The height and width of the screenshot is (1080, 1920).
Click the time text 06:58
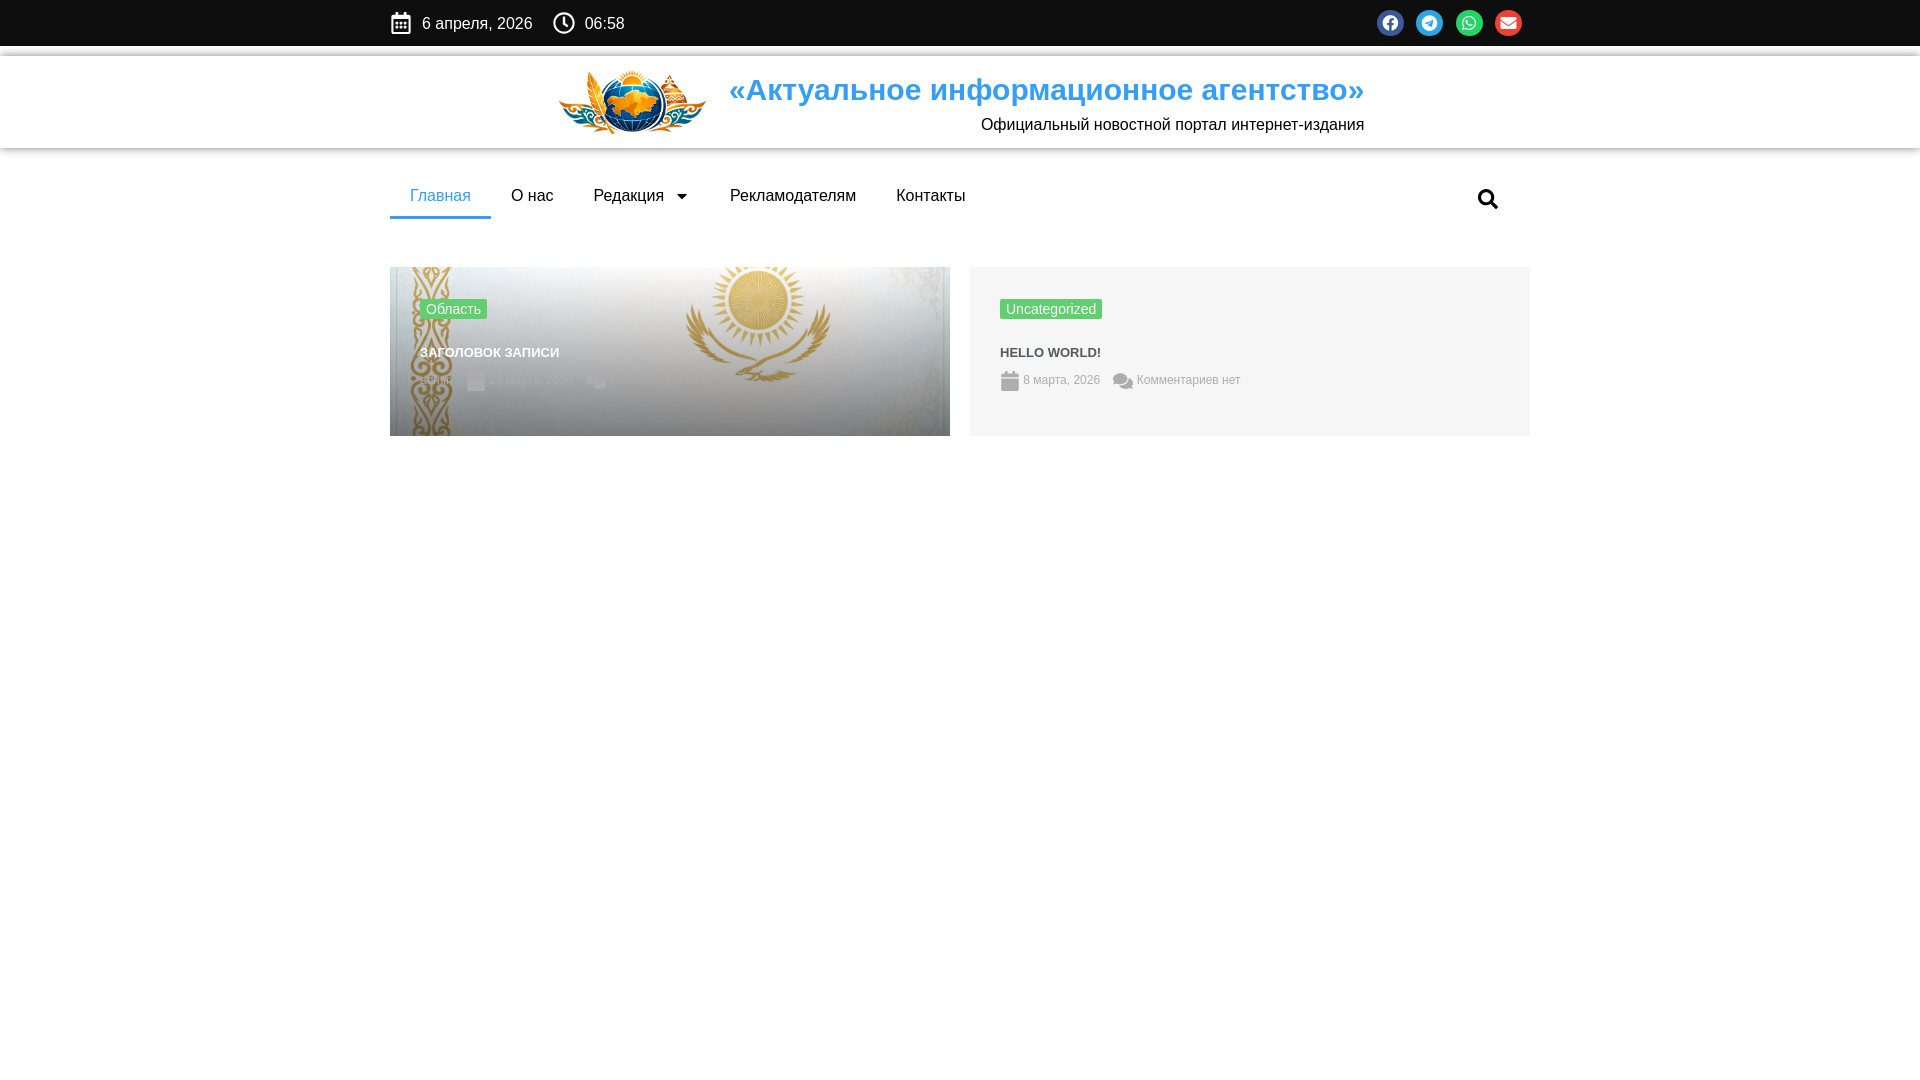tap(604, 24)
